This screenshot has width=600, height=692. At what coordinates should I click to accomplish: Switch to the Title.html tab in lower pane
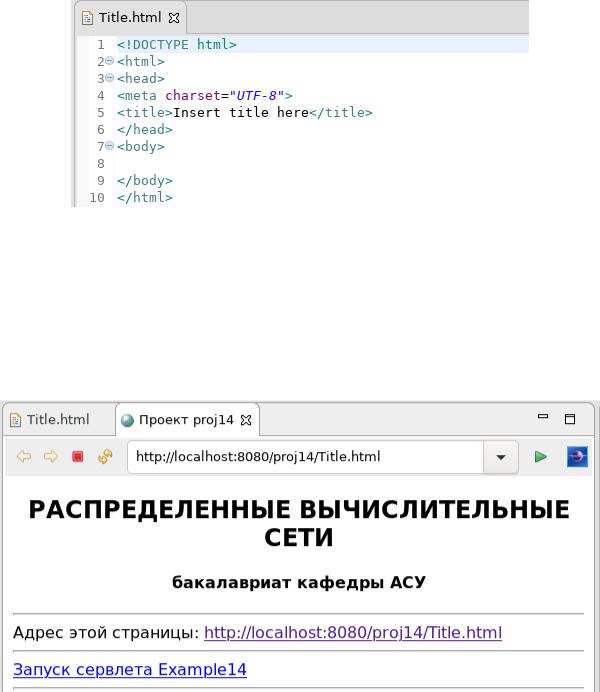pos(58,419)
